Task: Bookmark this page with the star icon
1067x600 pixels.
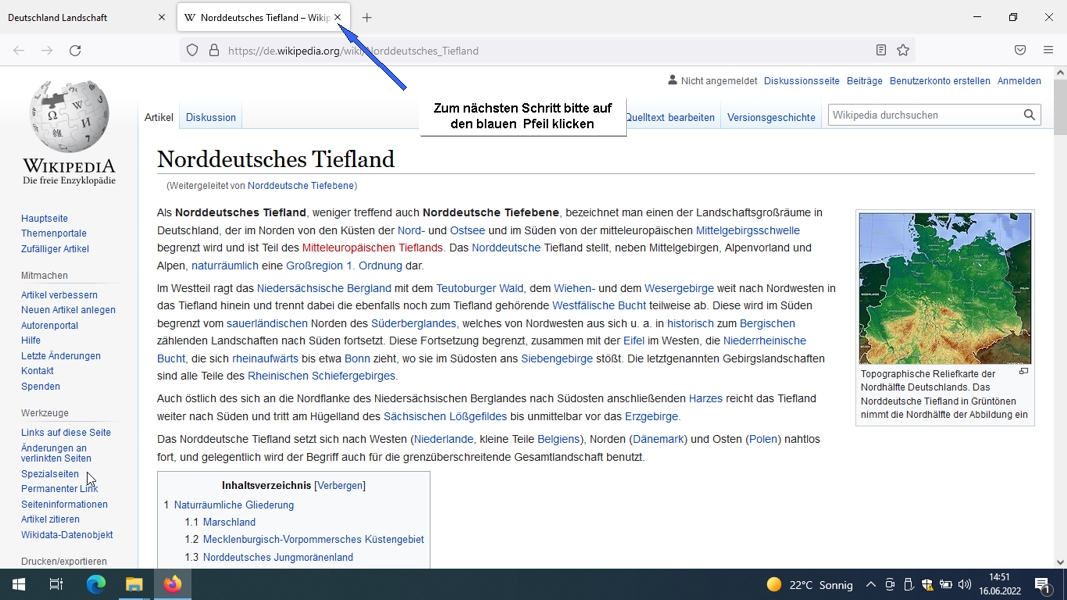Action: point(903,50)
